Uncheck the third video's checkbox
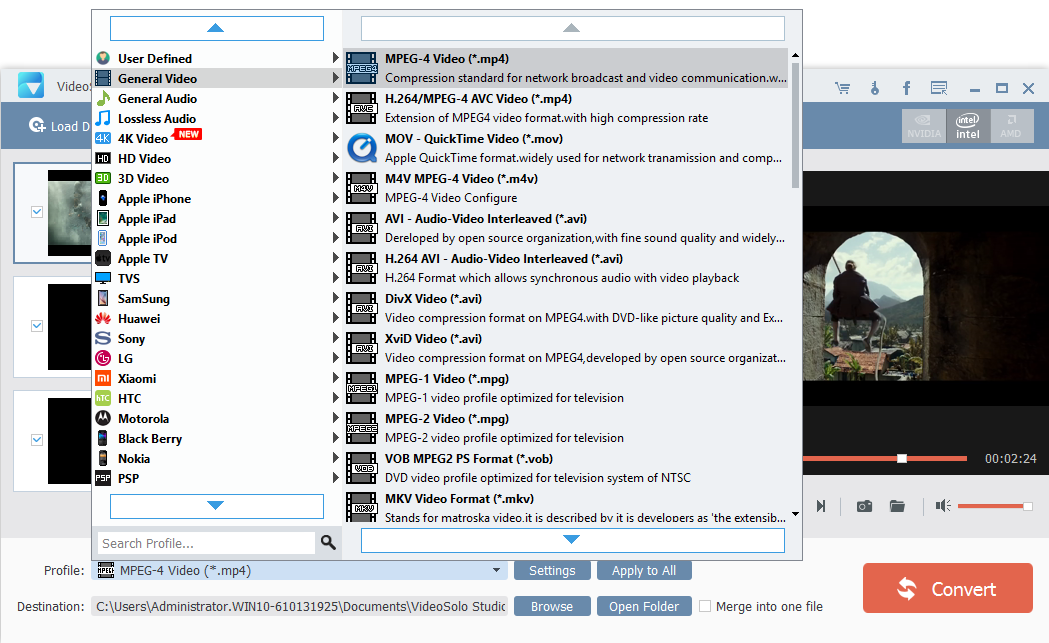Screen dimensions: 1049x643 click(x=37, y=440)
